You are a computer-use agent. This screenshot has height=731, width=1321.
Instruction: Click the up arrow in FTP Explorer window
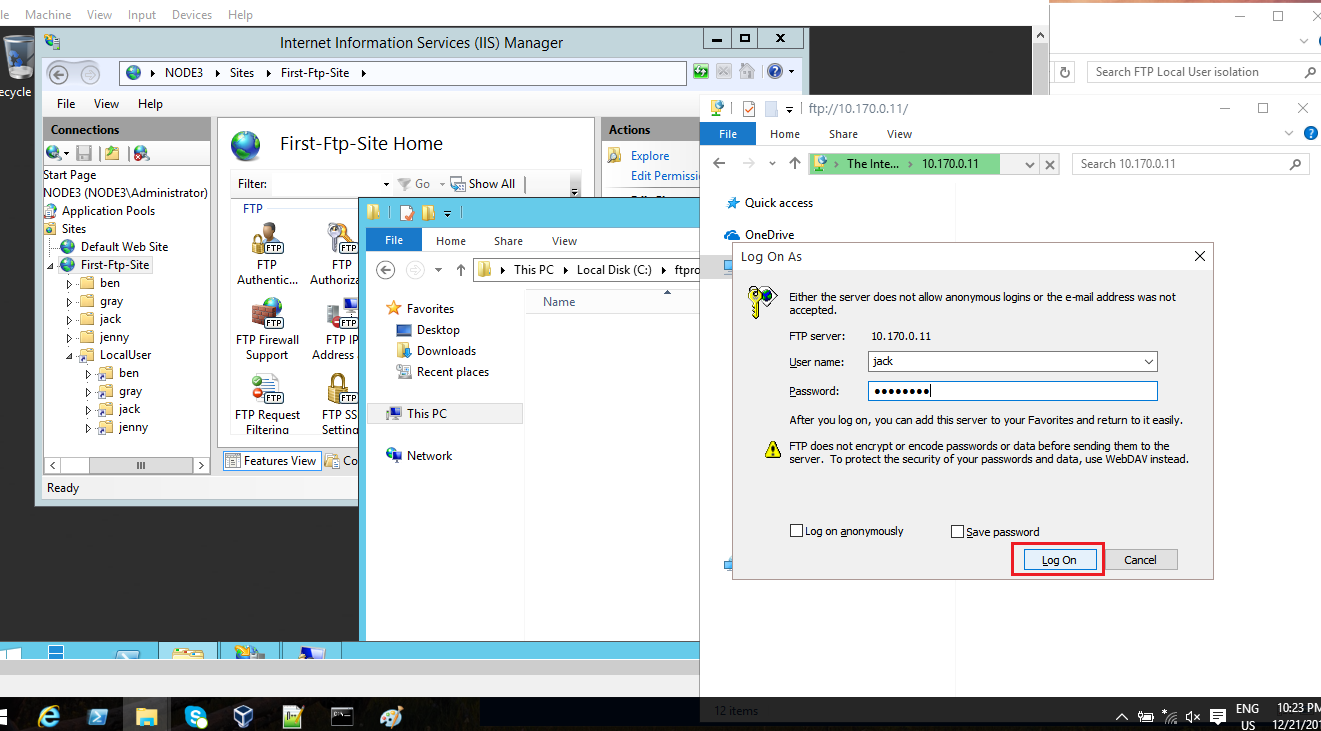coord(795,164)
